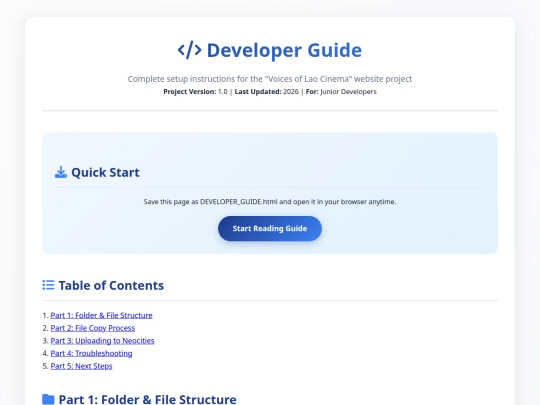Click the folder icon beside Part 1 heading
The height and width of the screenshot is (405, 540).
click(48, 399)
